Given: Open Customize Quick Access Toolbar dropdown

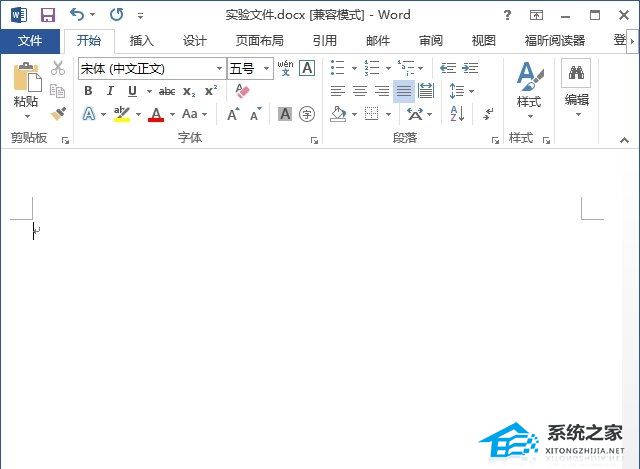Looking at the screenshot, I should coord(140,16).
